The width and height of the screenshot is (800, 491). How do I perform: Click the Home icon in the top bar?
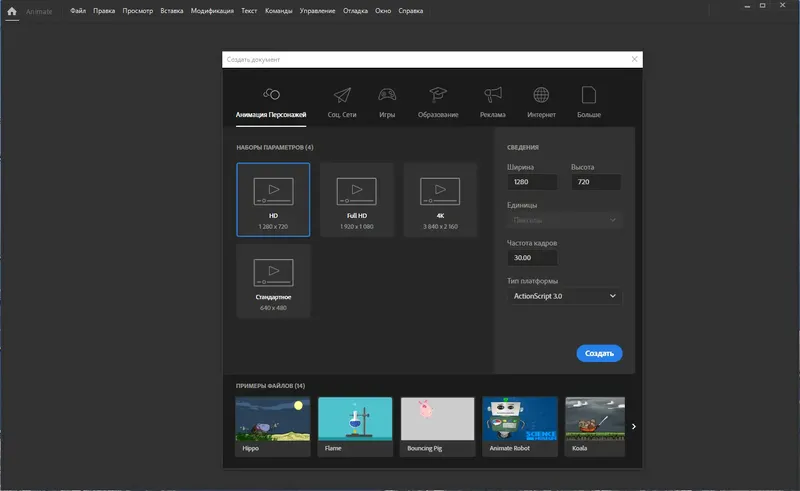(12, 11)
